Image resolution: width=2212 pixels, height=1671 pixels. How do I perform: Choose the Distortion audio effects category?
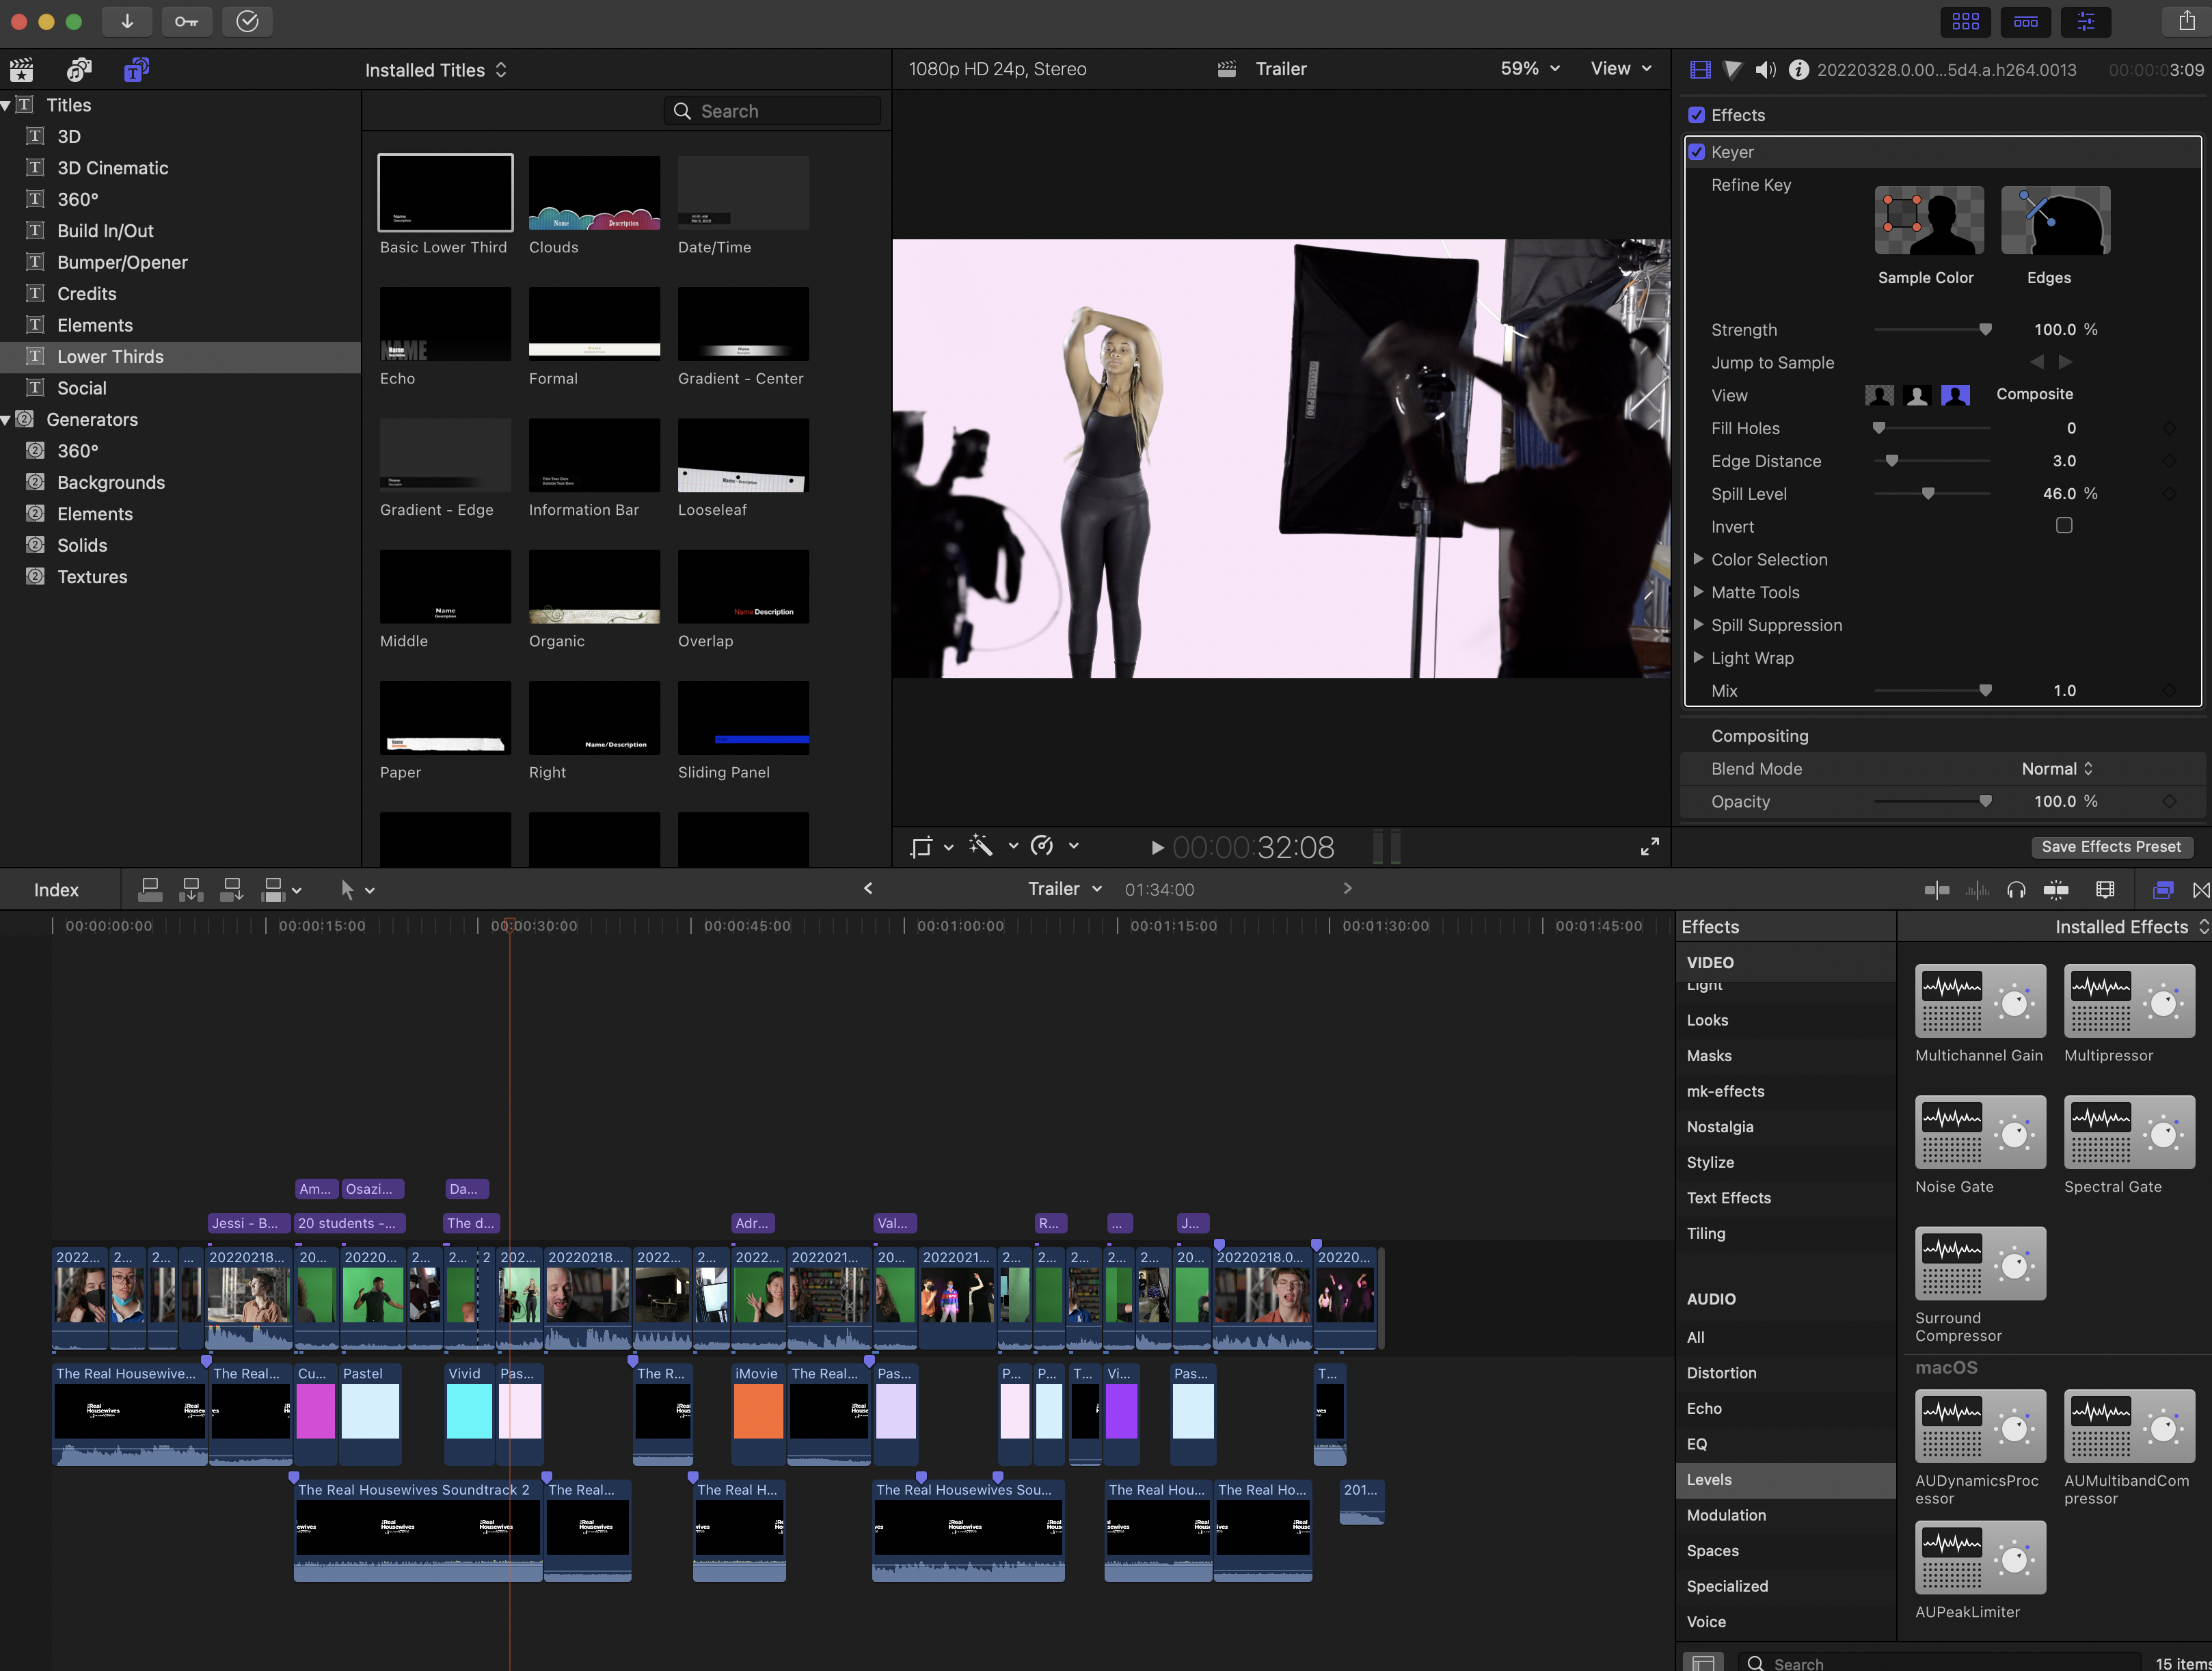[x=1721, y=1373]
